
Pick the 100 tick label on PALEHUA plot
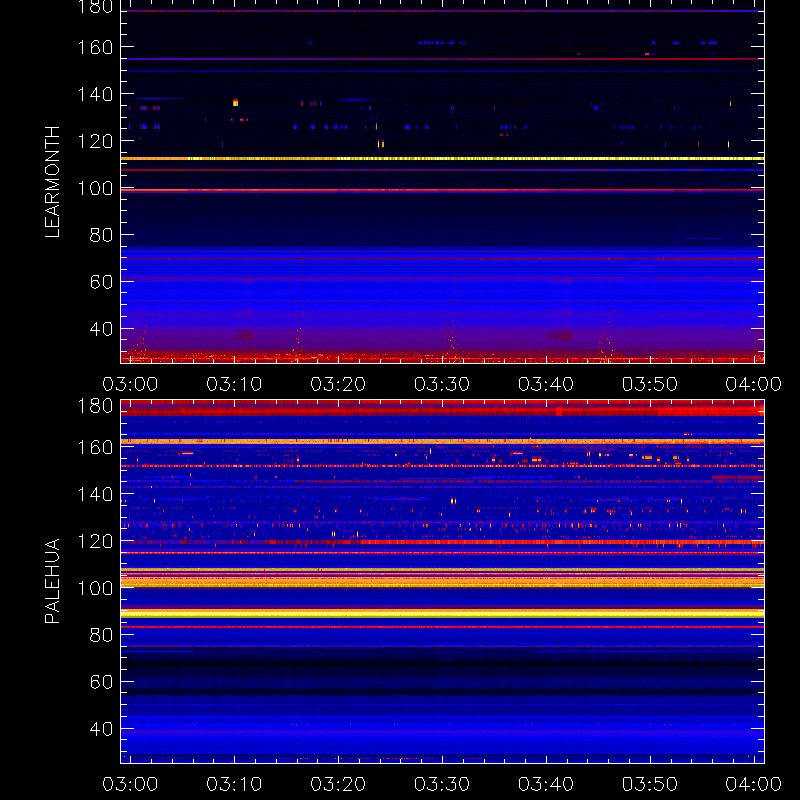(x=95, y=588)
